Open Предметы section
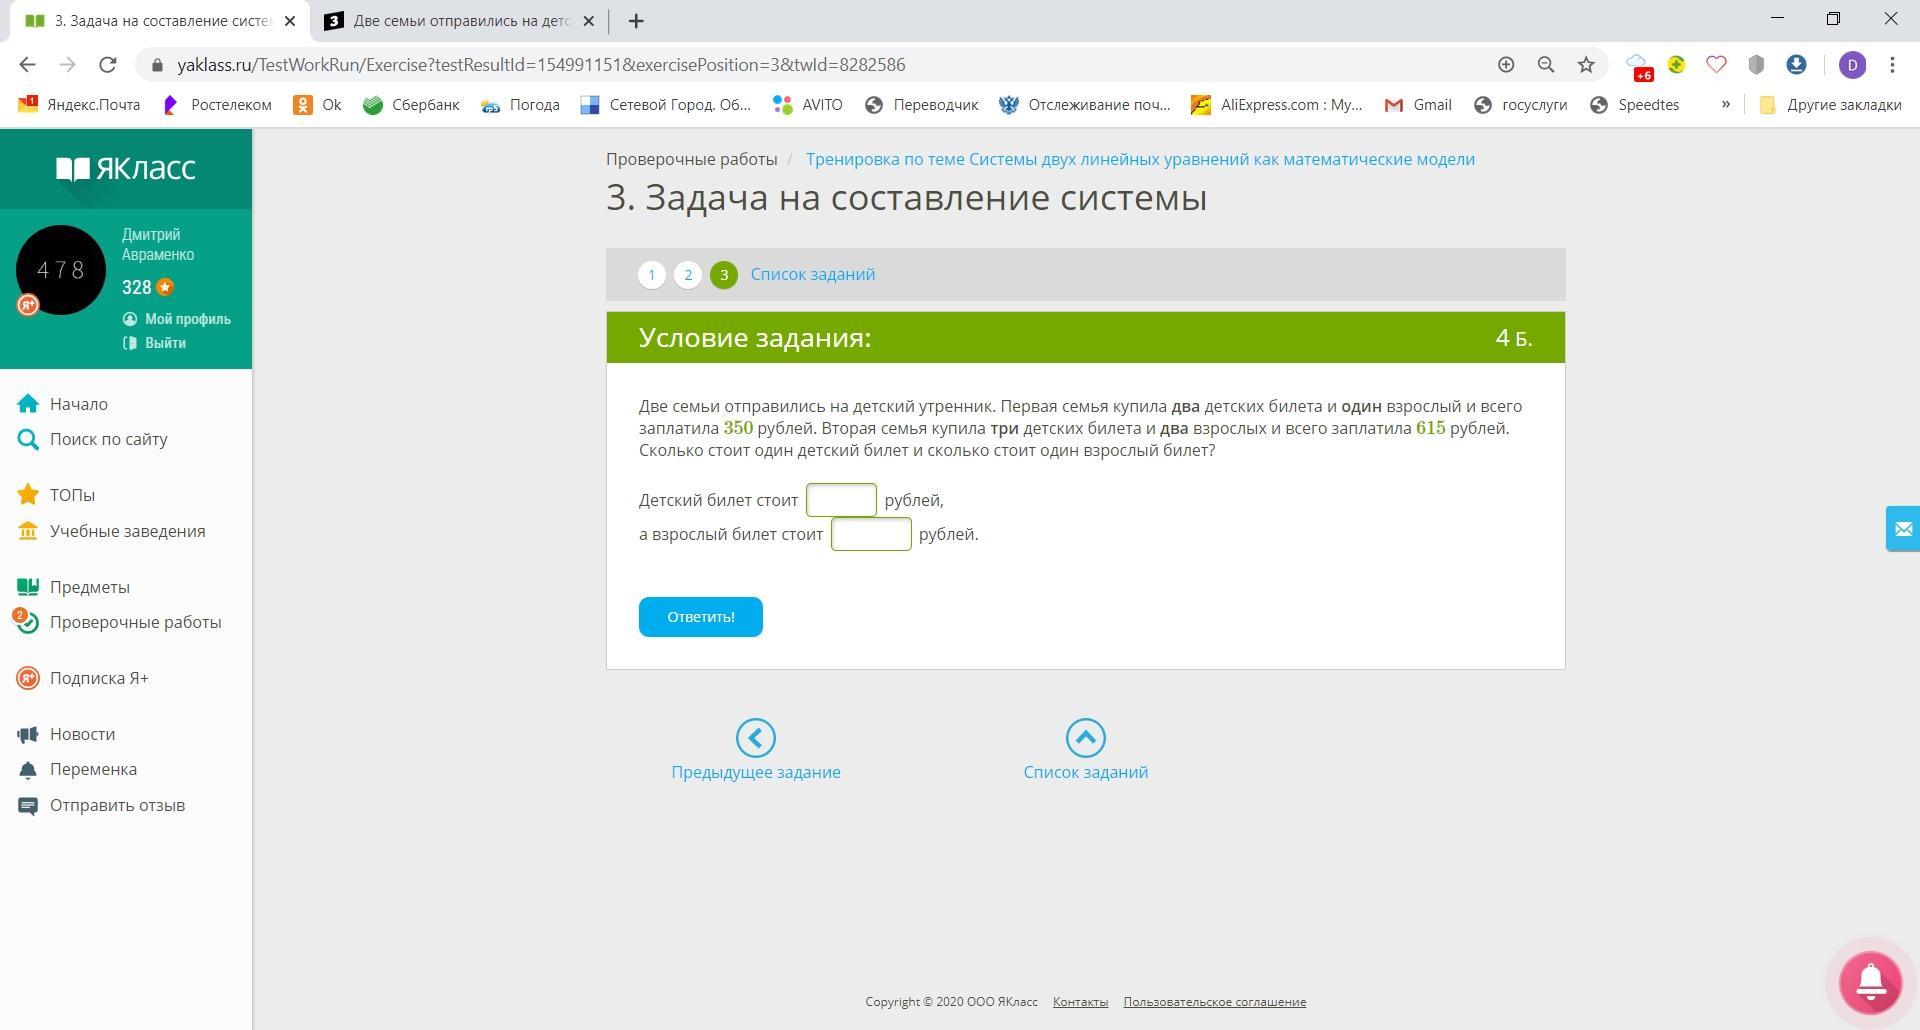 [x=73, y=587]
